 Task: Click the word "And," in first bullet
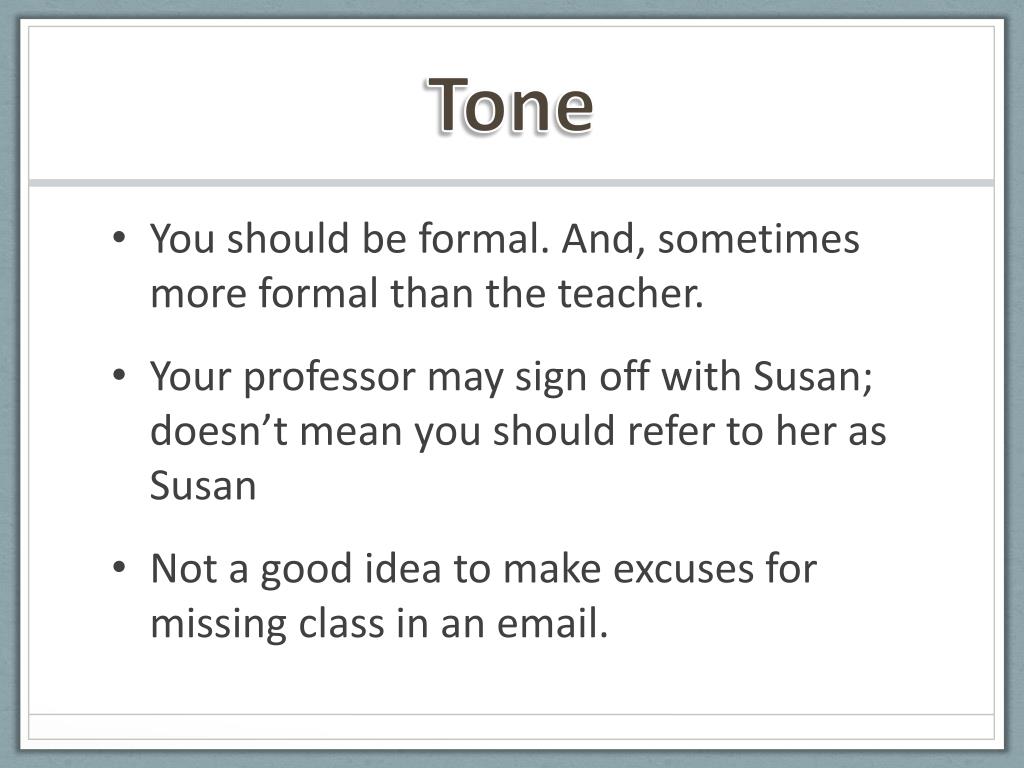tap(599, 239)
